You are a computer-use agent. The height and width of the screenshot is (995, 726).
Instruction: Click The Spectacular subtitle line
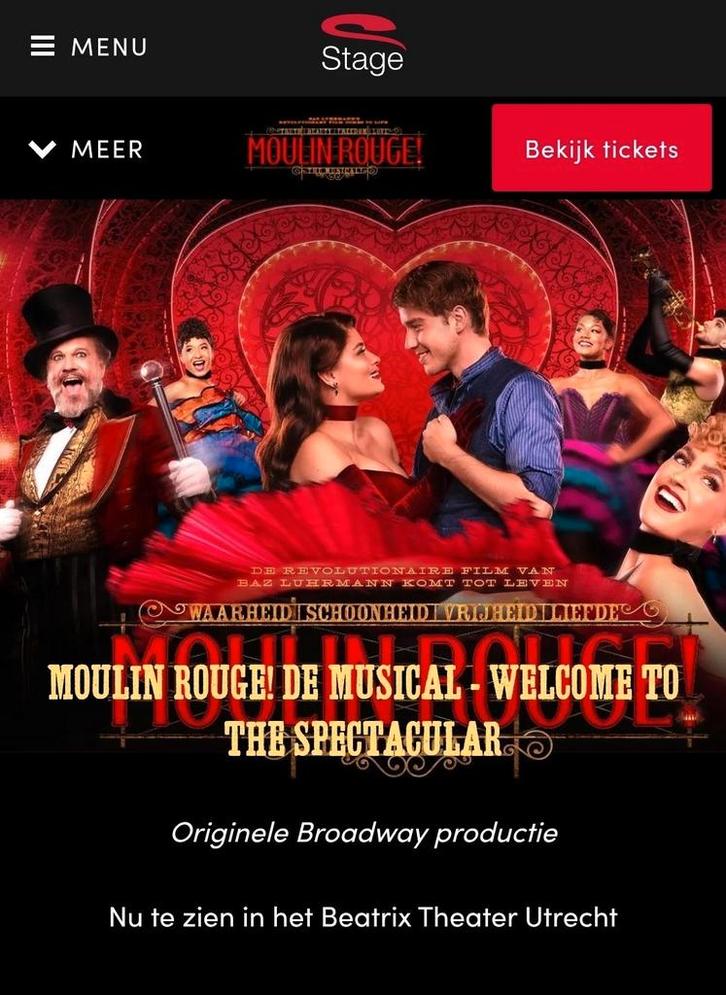(364, 737)
